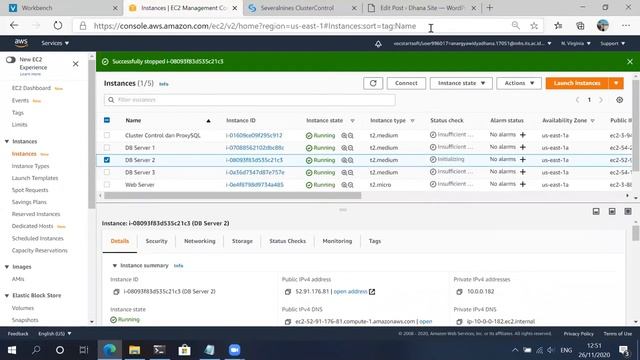
Task: Switch to the Security tab
Action: (157, 241)
